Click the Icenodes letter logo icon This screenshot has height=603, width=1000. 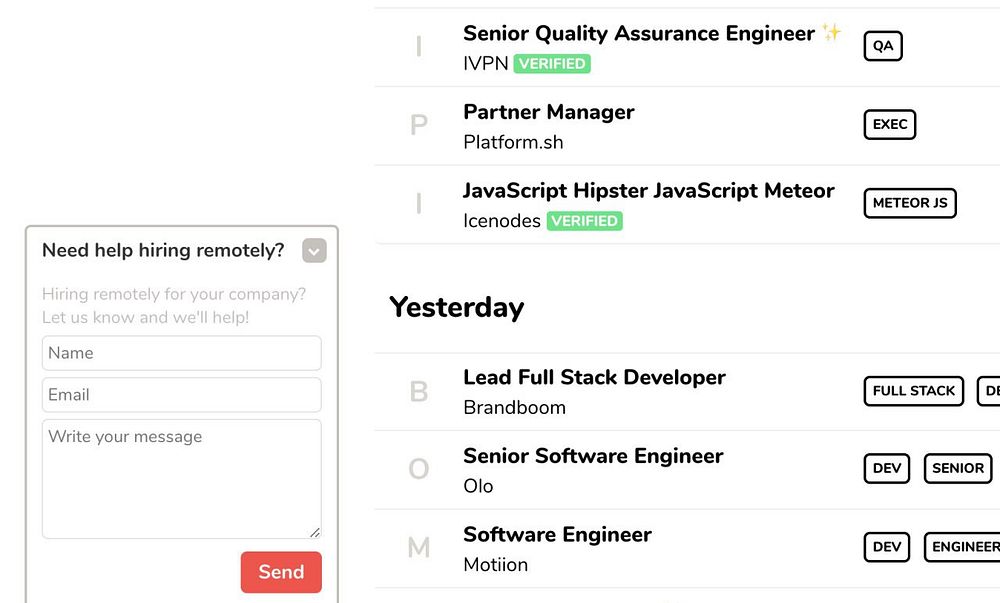pyautogui.click(x=419, y=204)
